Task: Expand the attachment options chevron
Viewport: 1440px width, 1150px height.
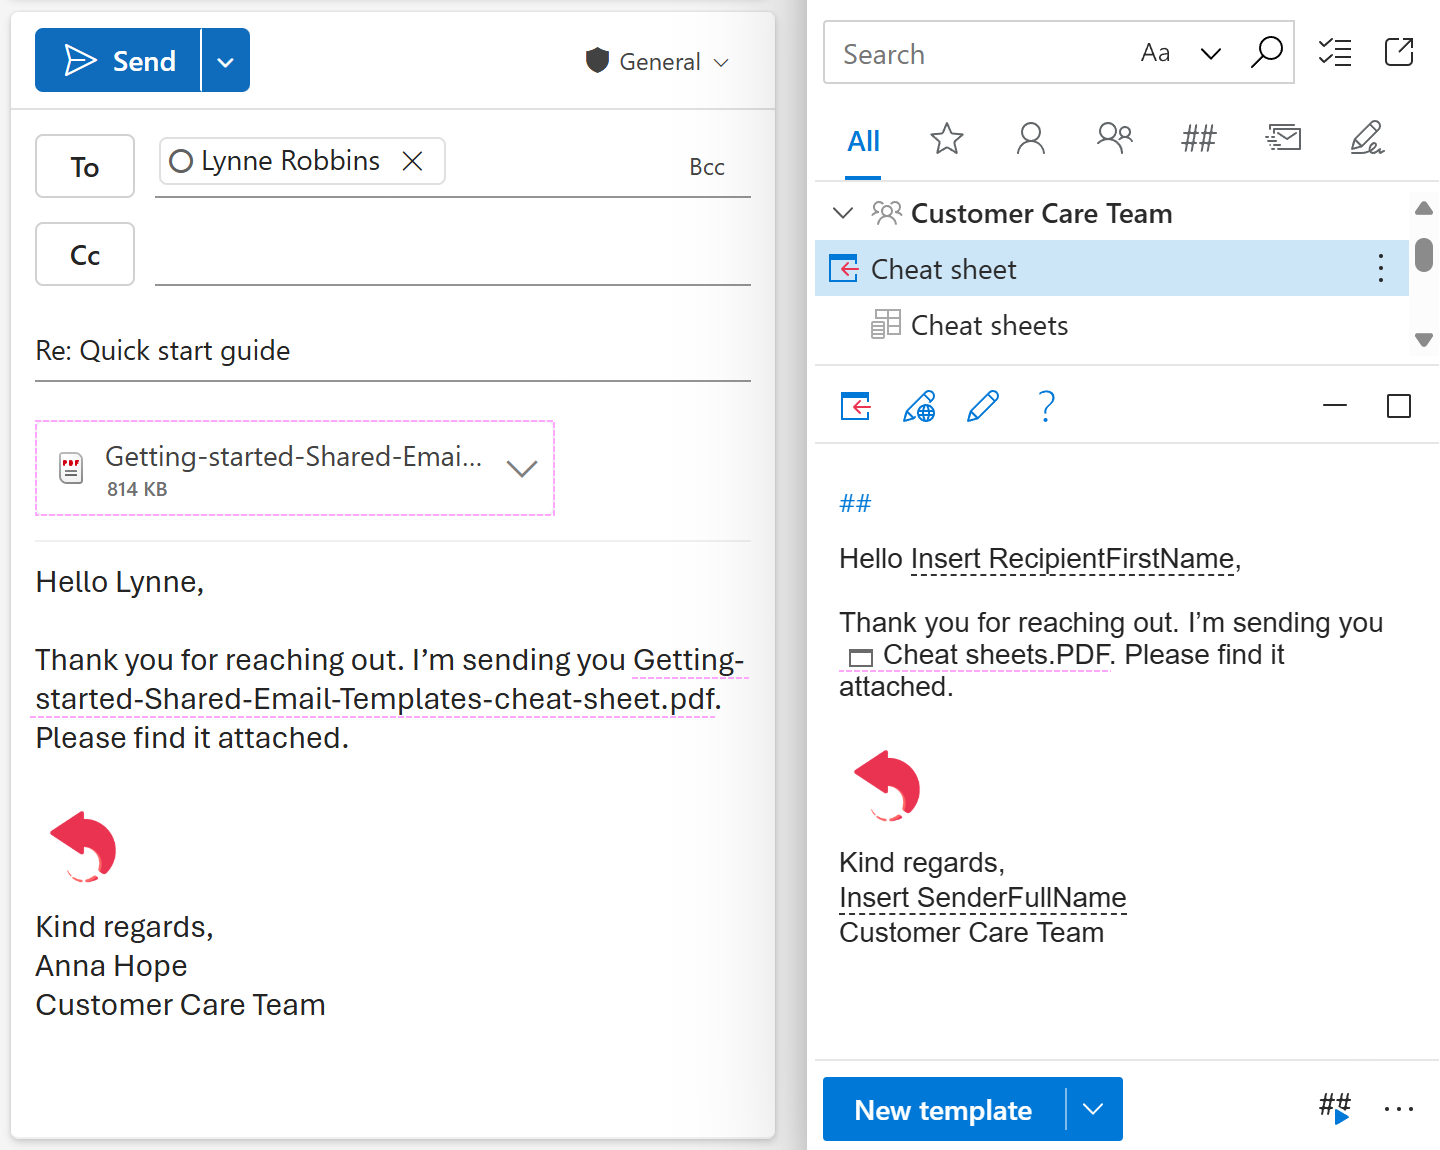Action: [x=521, y=468]
